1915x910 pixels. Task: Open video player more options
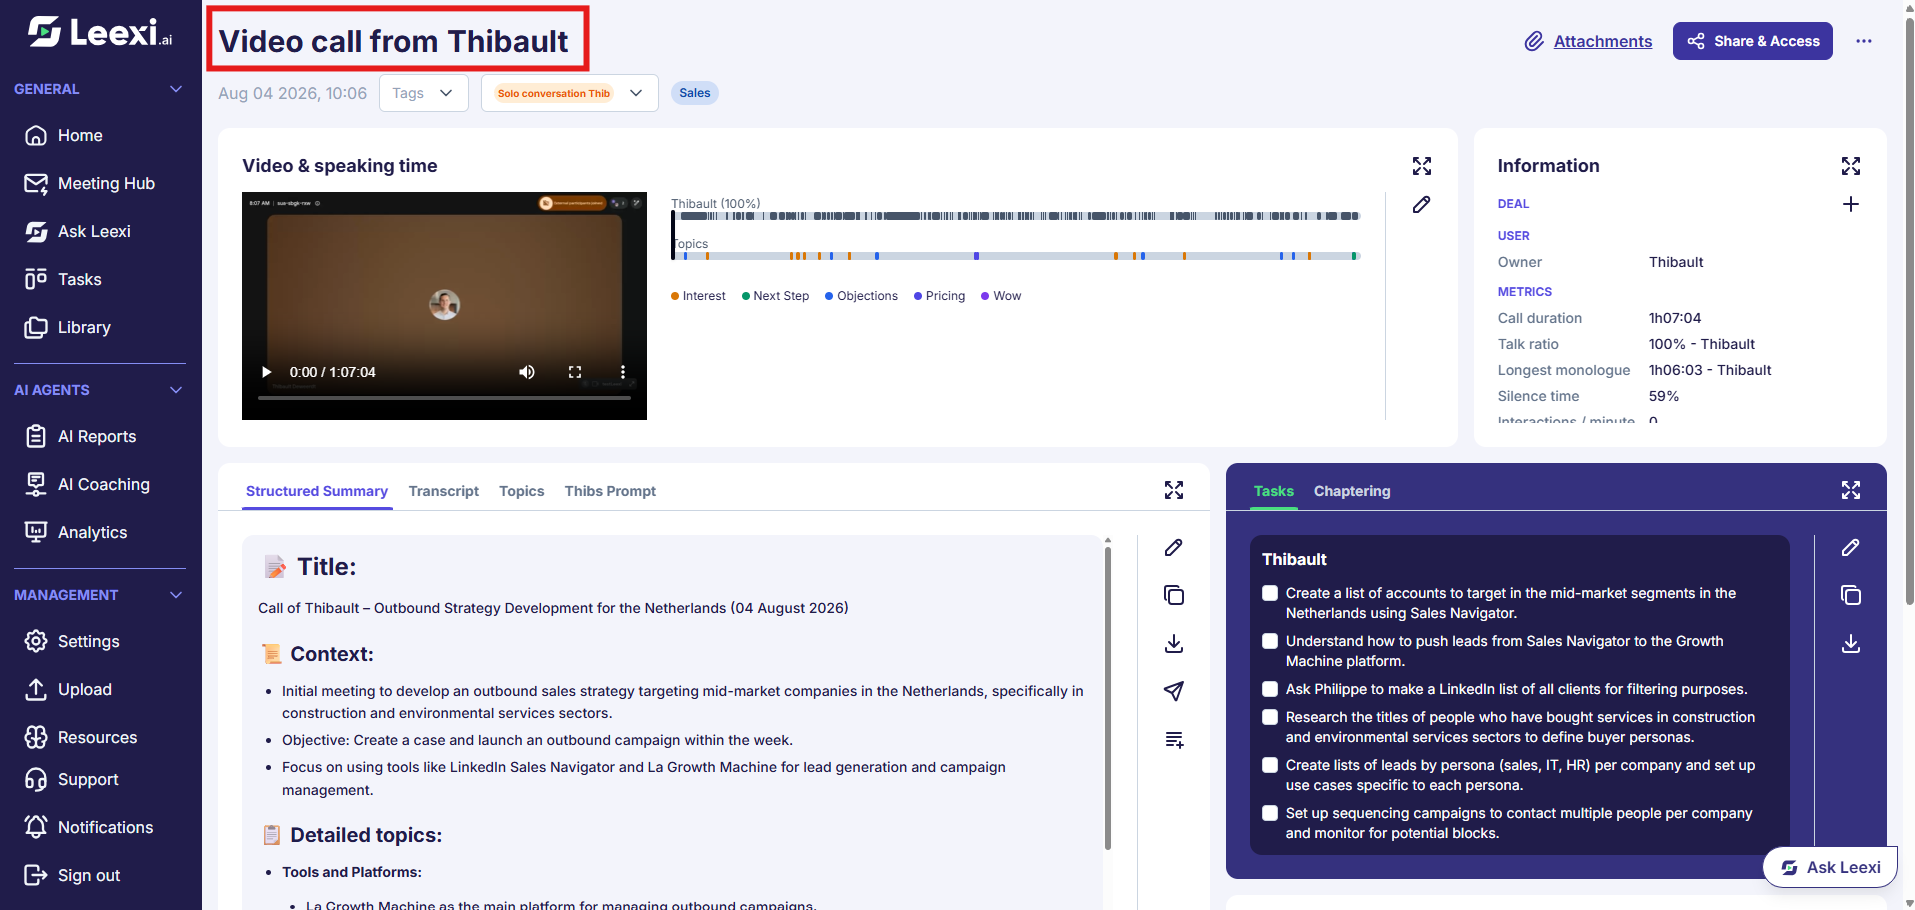coord(622,372)
